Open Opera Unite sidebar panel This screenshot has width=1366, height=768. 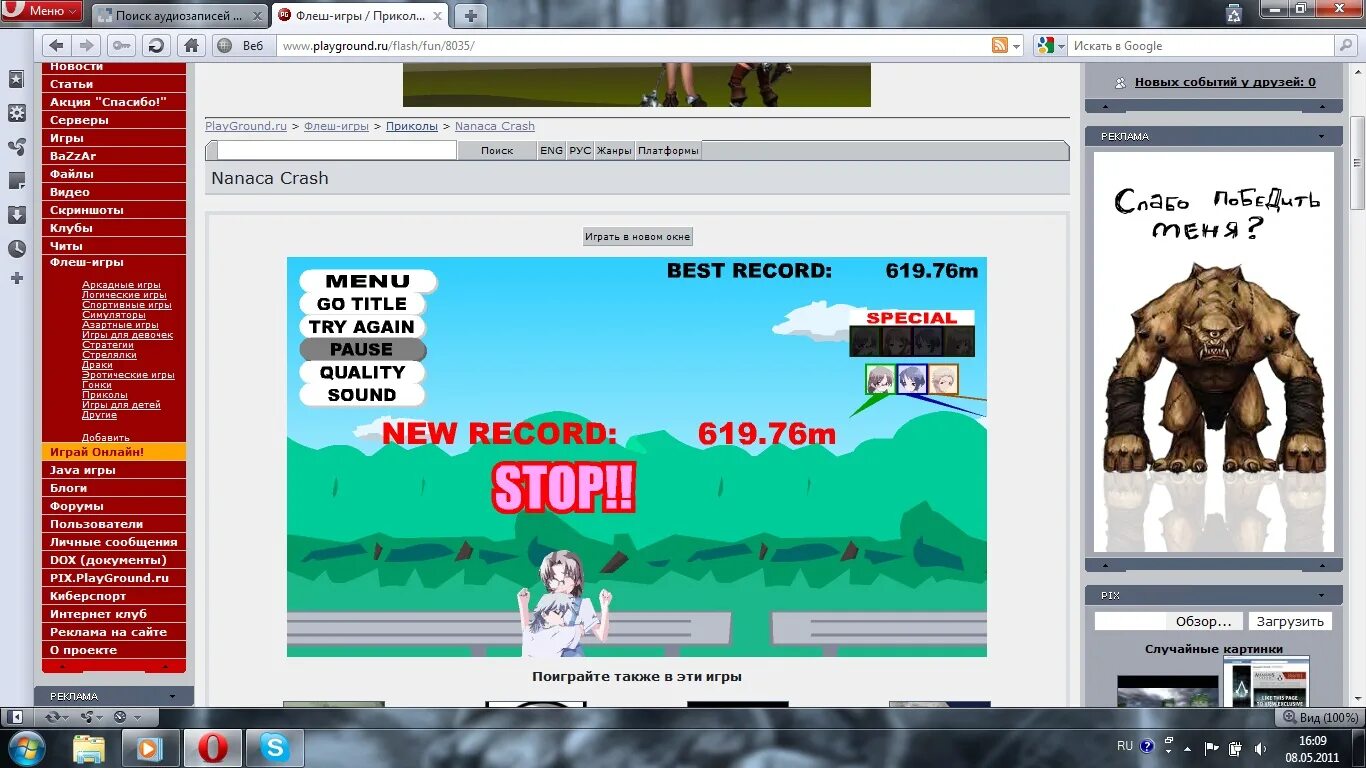16,147
